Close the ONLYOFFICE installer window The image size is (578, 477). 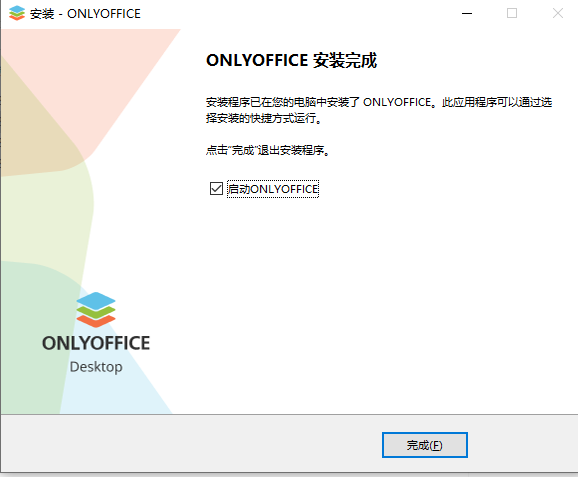(x=558, y=14)
